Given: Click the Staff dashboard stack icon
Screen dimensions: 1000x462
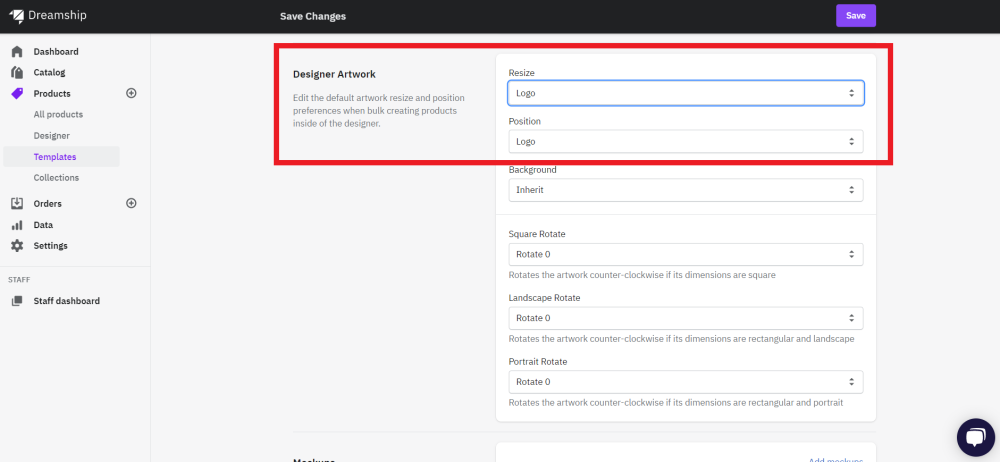Looking at the screenshot, I should pos(17,301).
